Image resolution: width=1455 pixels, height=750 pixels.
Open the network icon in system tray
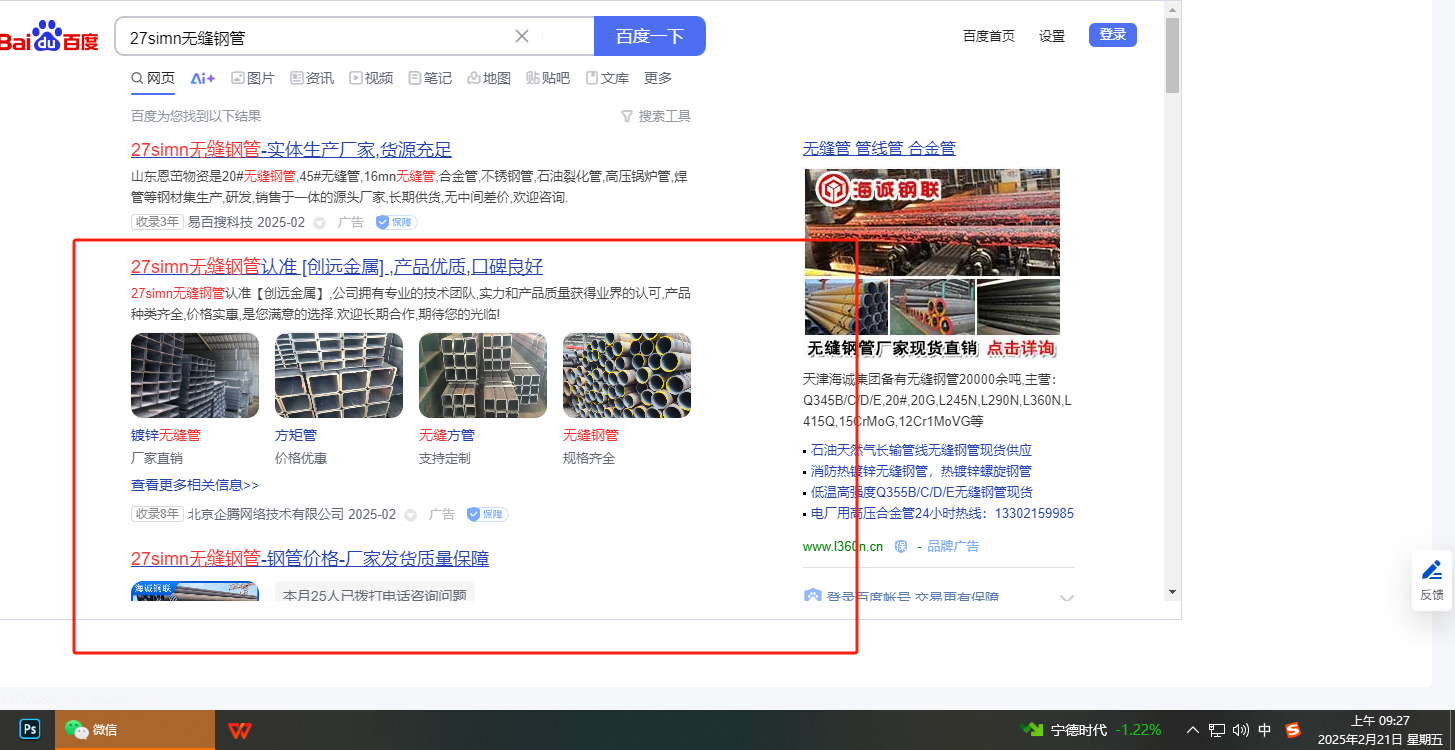[x=1217, y=730]
